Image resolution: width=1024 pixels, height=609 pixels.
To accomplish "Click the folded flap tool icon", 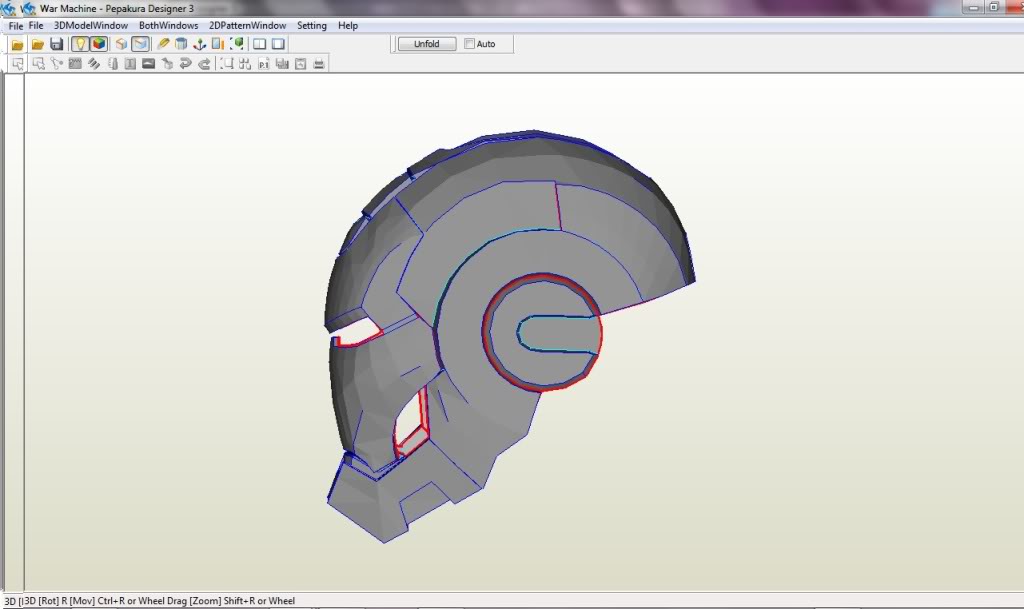I will click(x=112, y=63).
